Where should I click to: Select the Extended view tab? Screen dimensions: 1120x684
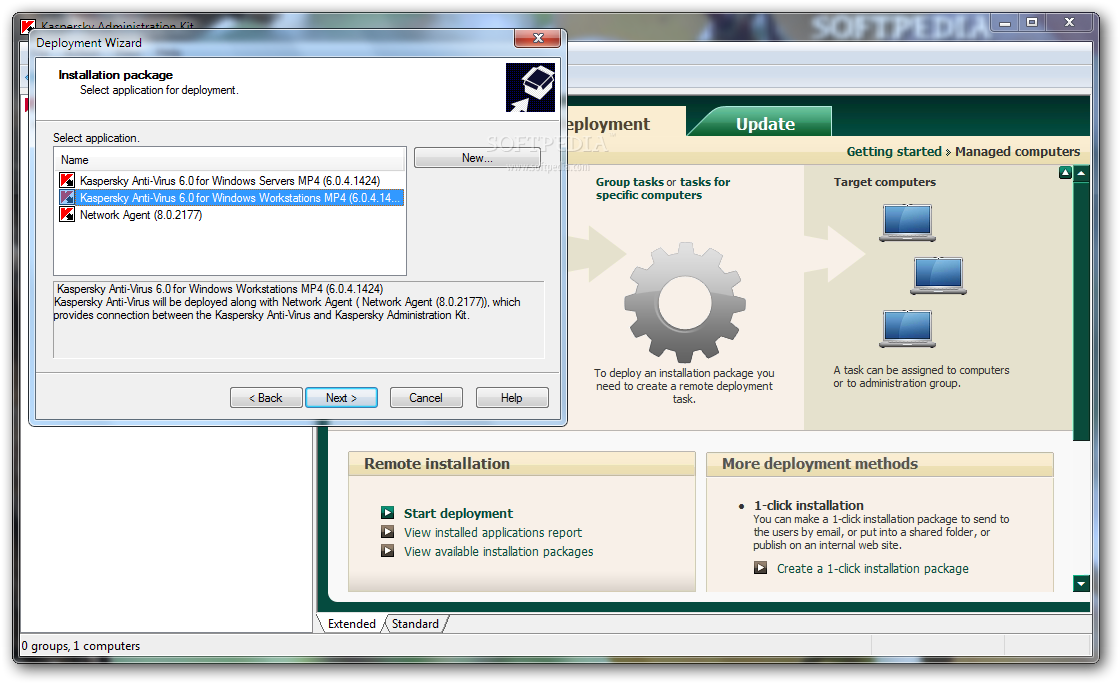click(x=351, y=623)
